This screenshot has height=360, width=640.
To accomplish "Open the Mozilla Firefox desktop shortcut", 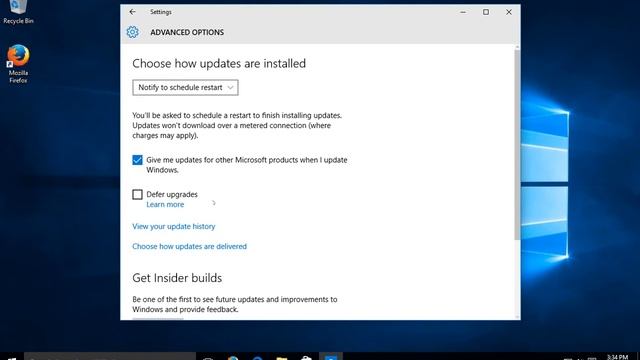I will tap(18, 64).
